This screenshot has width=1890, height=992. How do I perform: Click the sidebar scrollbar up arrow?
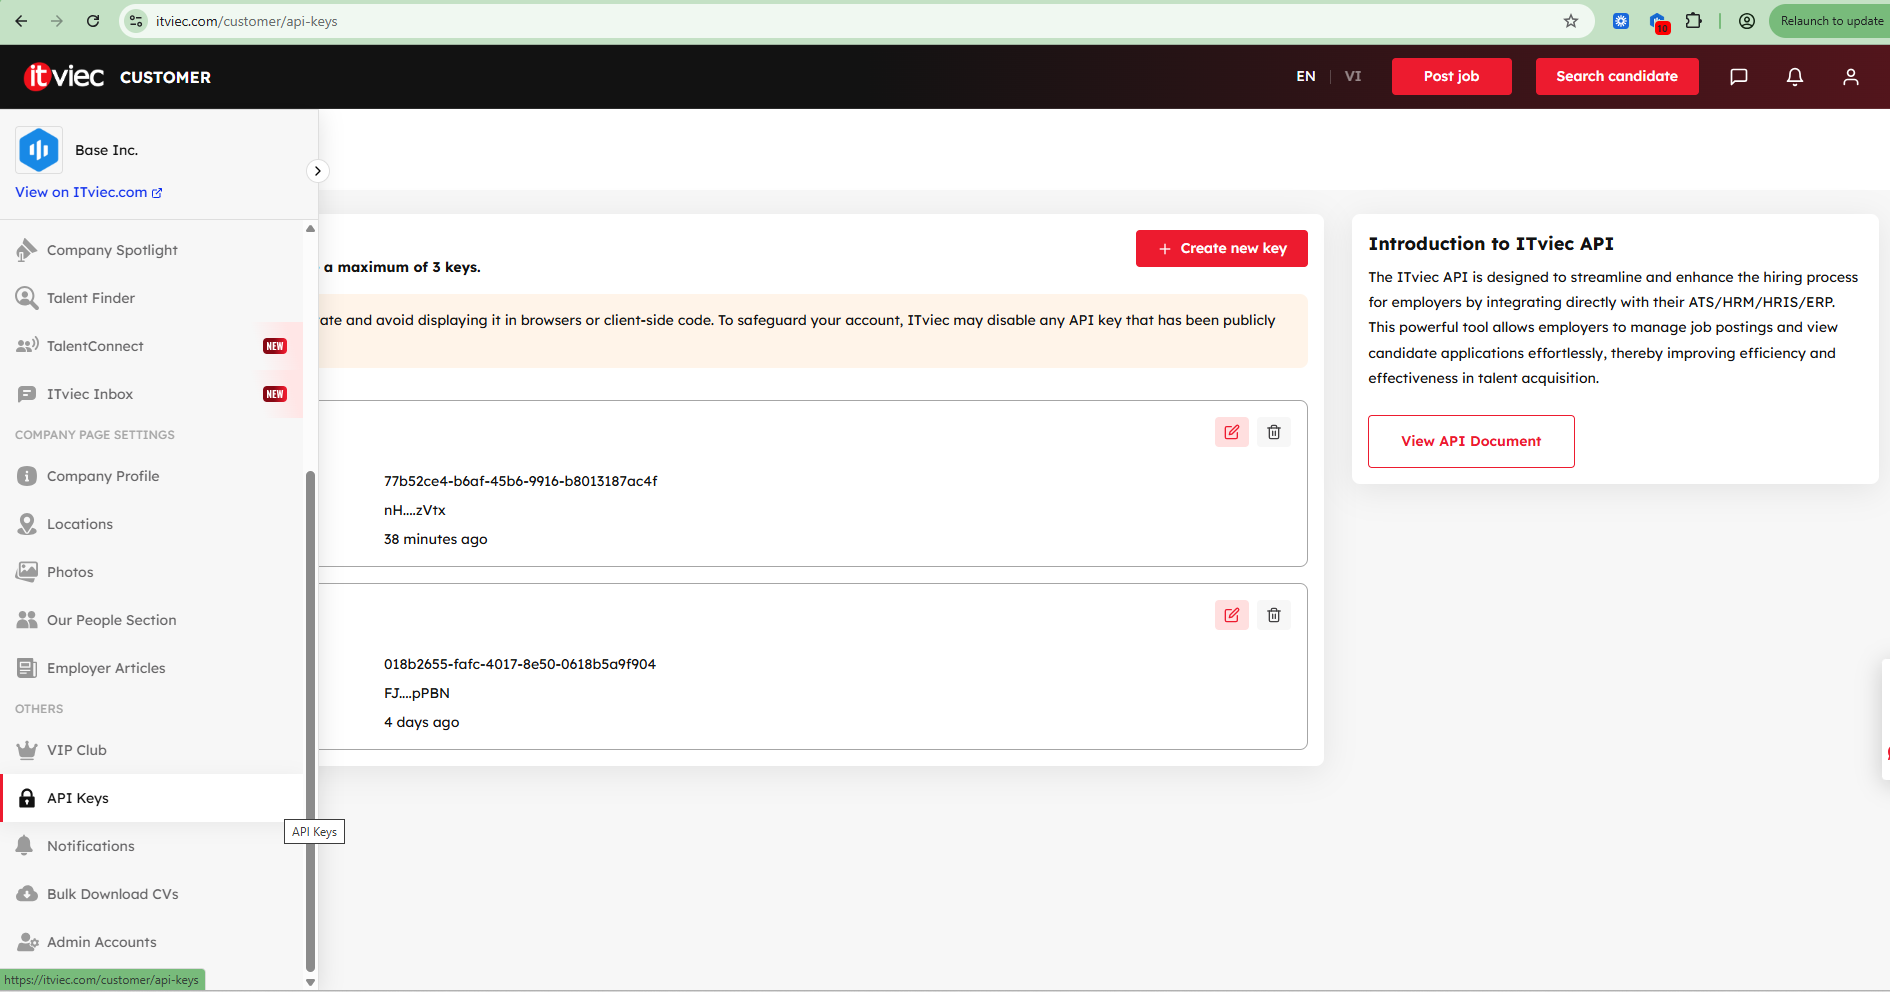tap(310, 229)
